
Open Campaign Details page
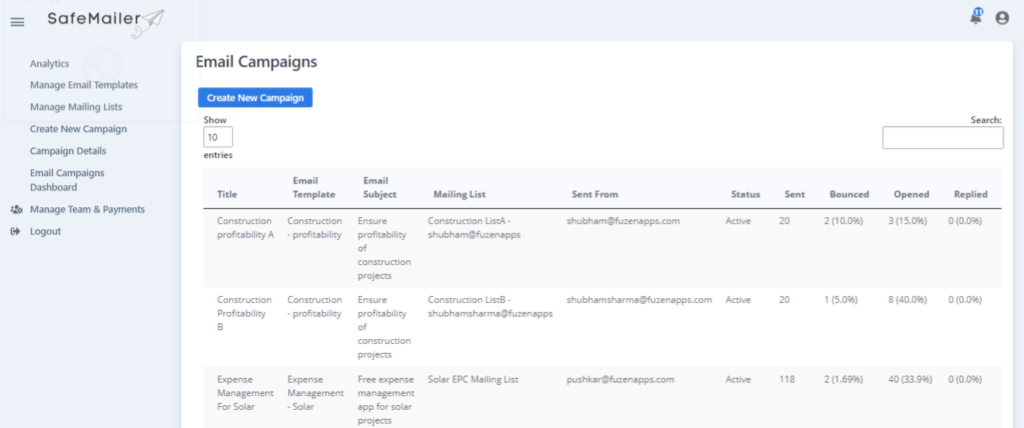click(68, 150)
